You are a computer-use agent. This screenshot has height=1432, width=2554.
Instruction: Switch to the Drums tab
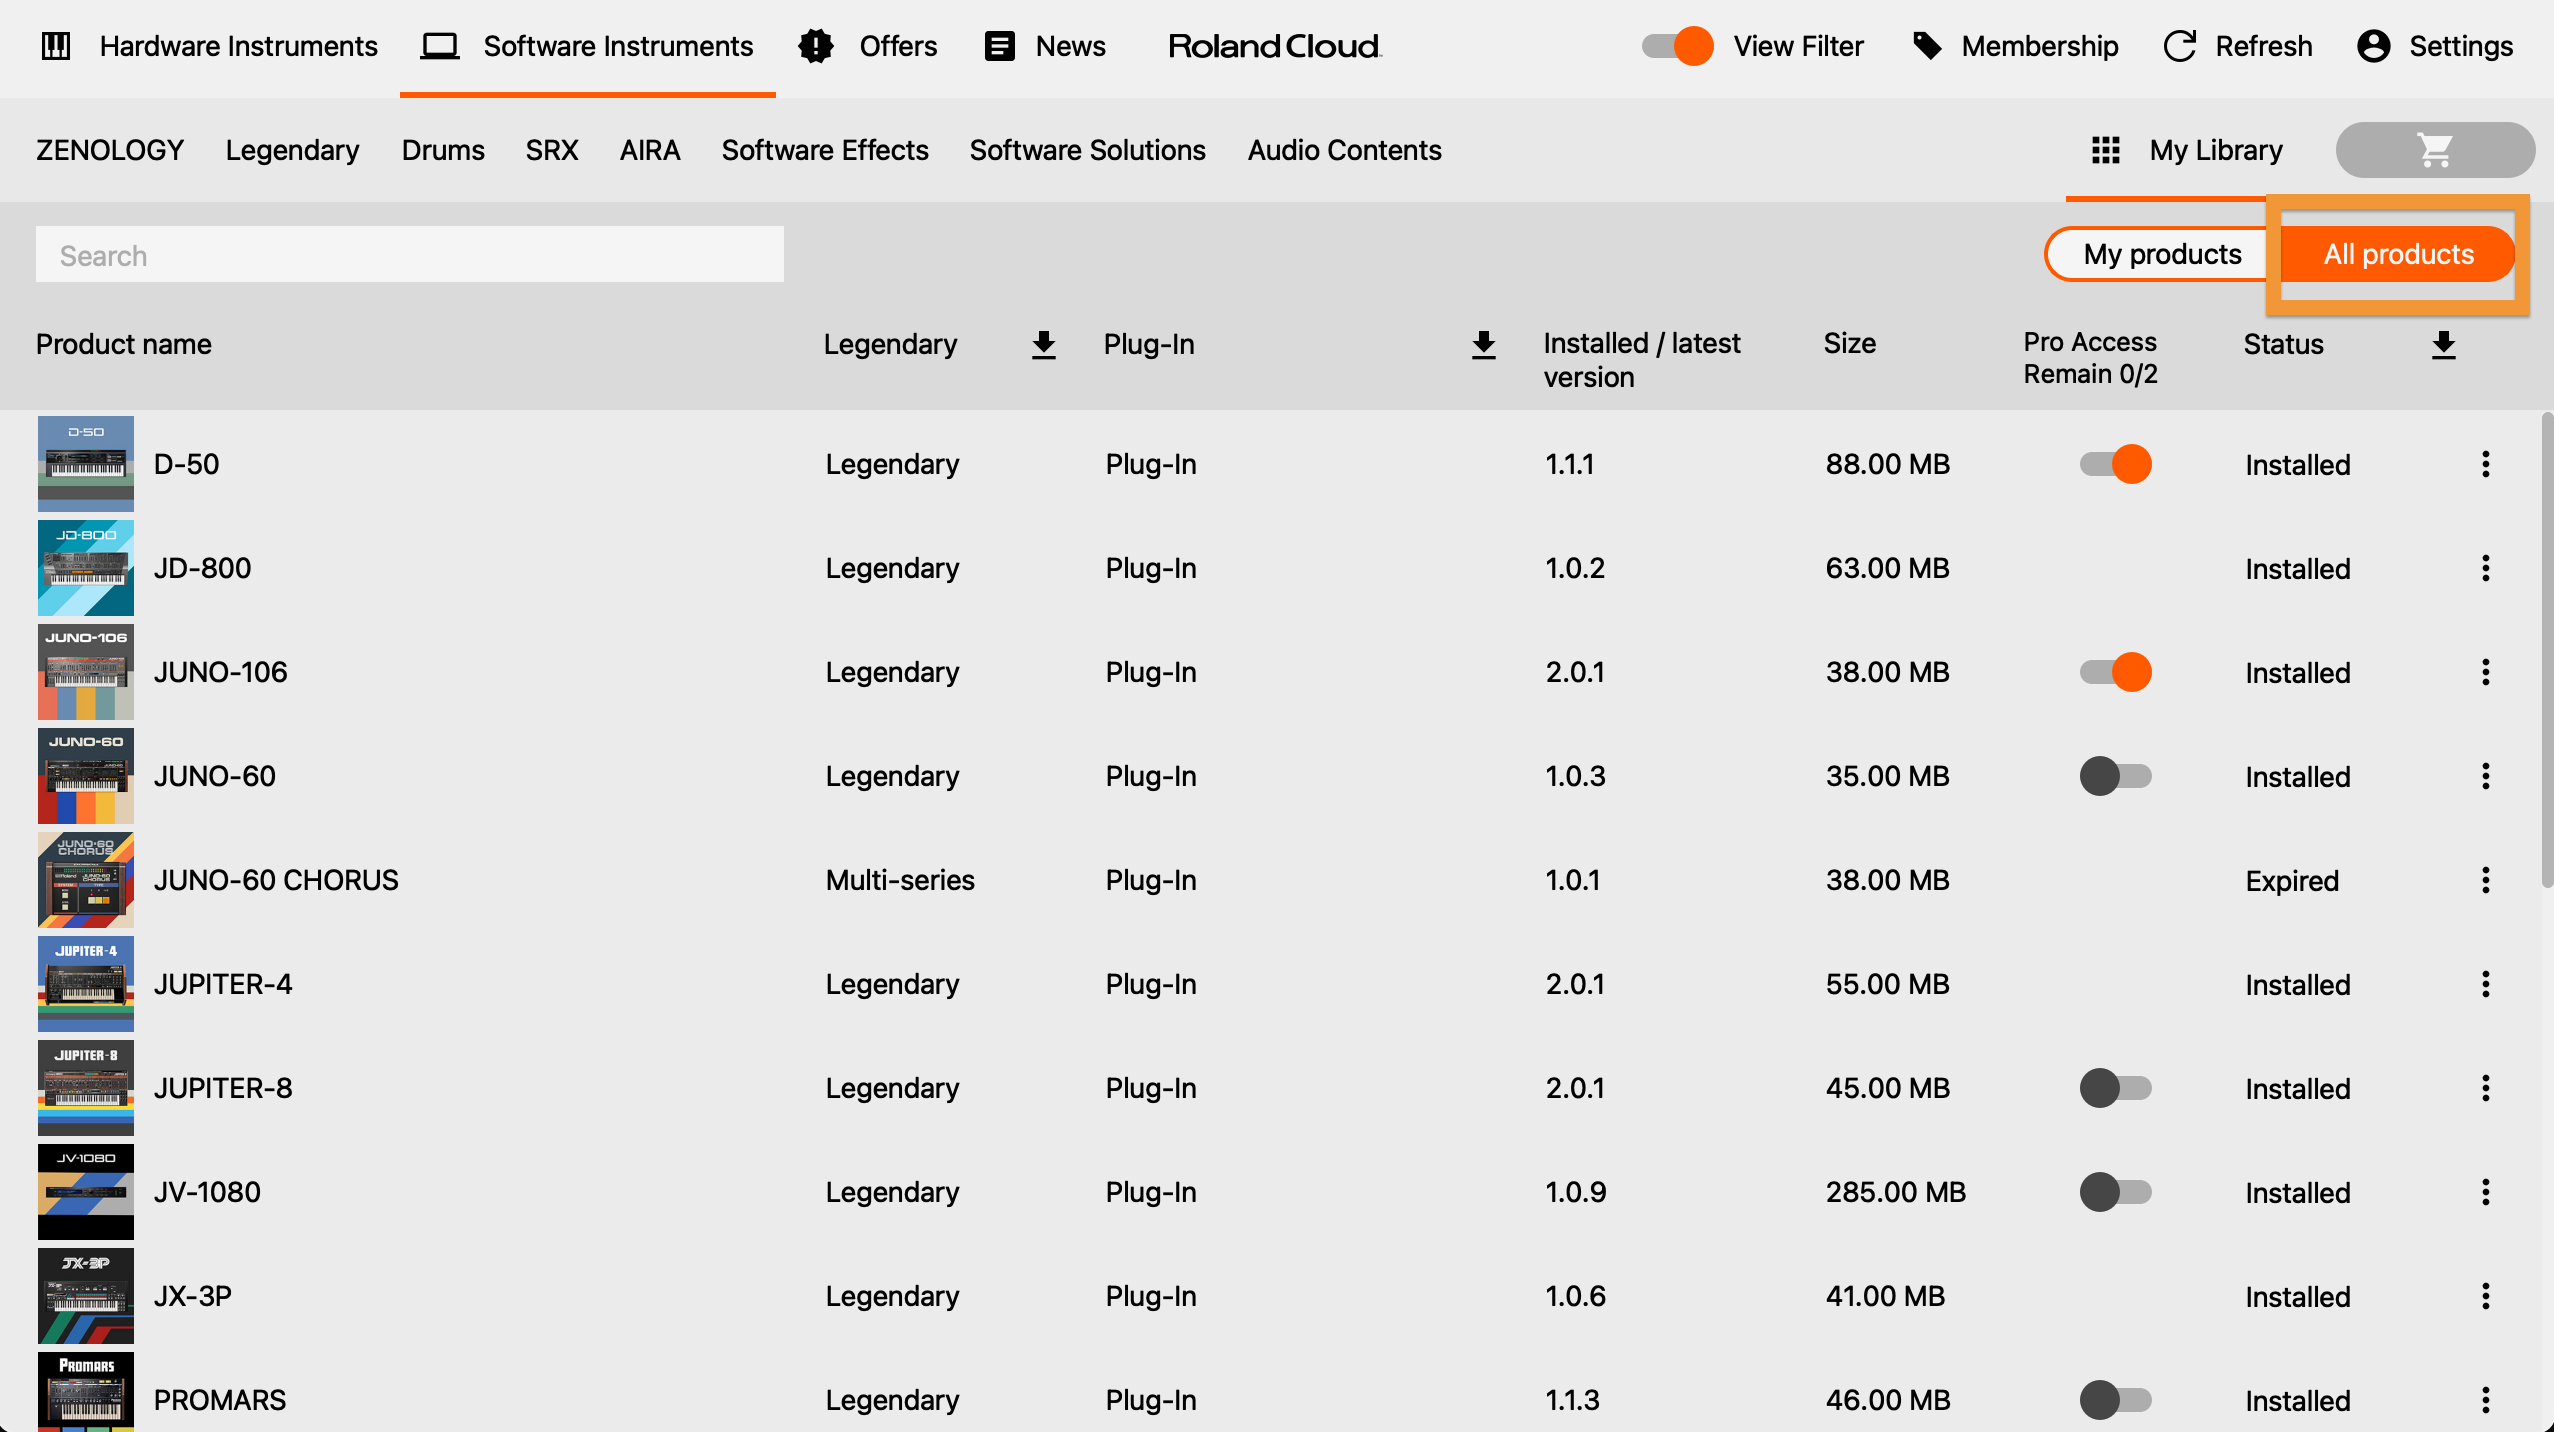[x=443, y=150]
